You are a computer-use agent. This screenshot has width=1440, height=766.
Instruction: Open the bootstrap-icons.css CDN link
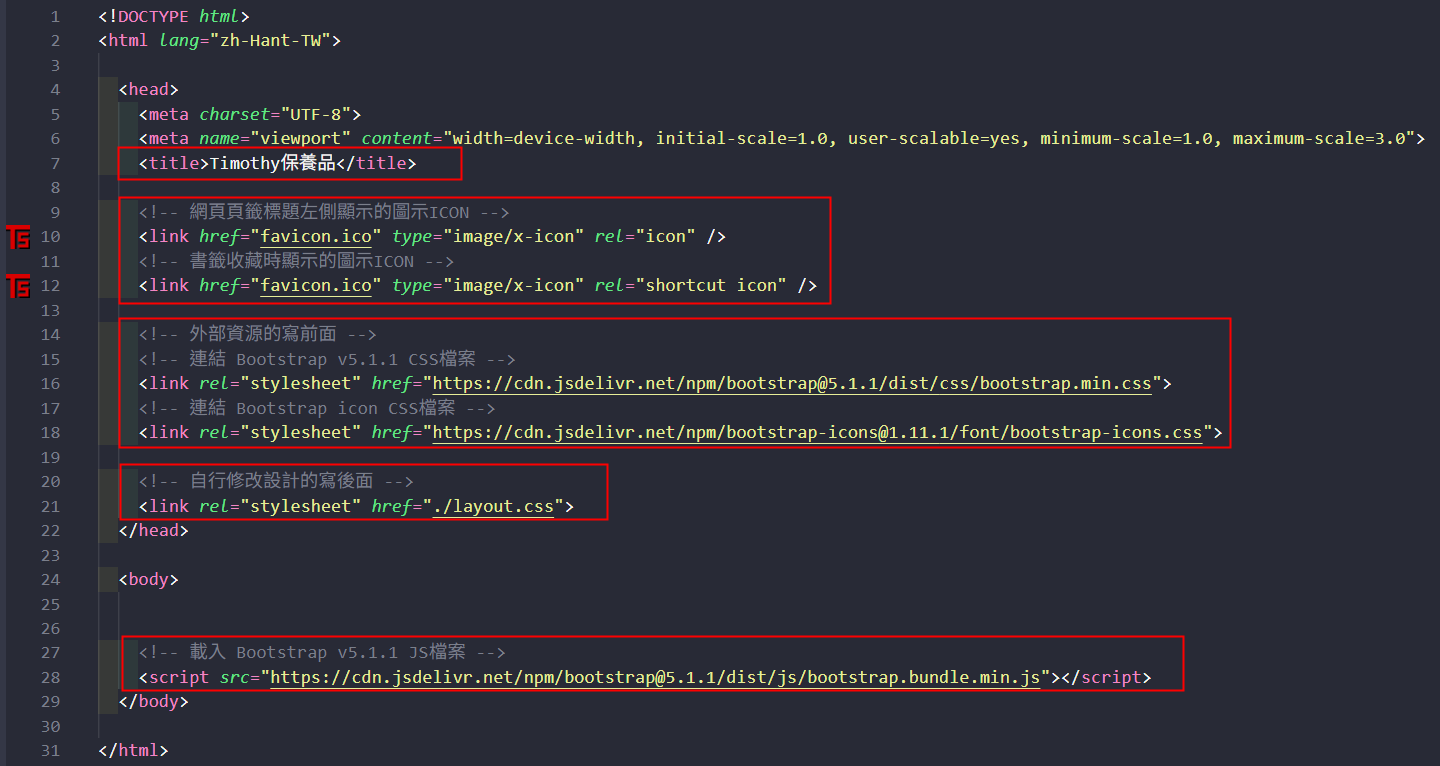(816, 433)
